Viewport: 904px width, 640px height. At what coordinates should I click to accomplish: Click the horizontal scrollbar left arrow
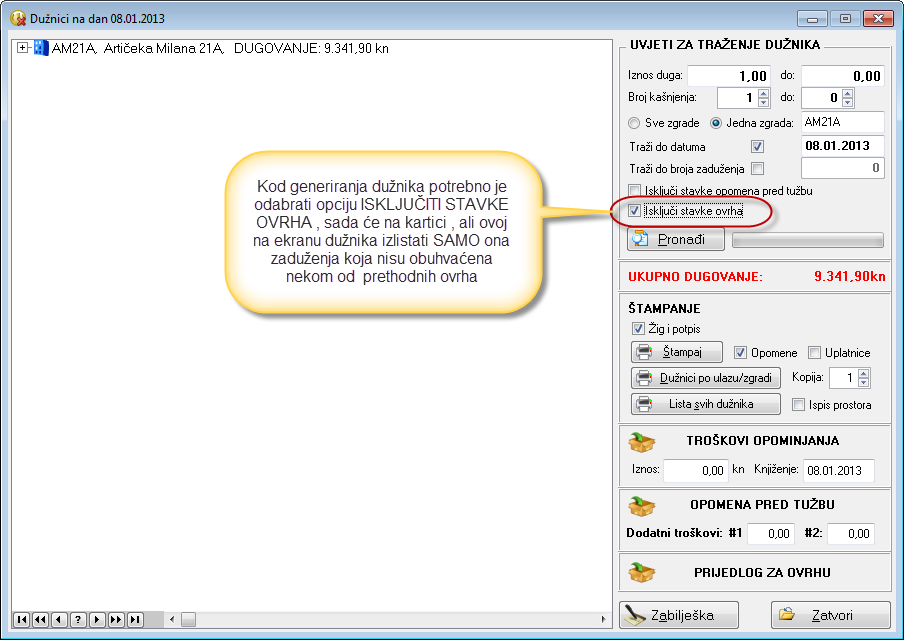click(172, 620)
